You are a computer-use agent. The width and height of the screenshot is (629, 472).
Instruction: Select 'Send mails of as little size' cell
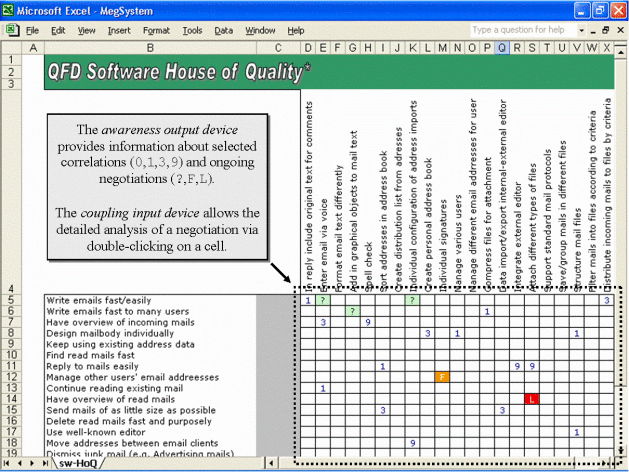coord(150,410)
